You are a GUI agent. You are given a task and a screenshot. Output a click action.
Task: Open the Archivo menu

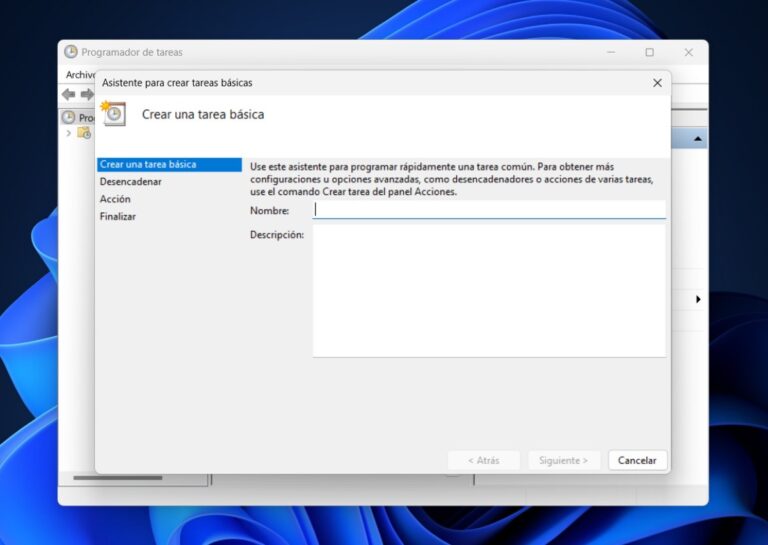80,75
